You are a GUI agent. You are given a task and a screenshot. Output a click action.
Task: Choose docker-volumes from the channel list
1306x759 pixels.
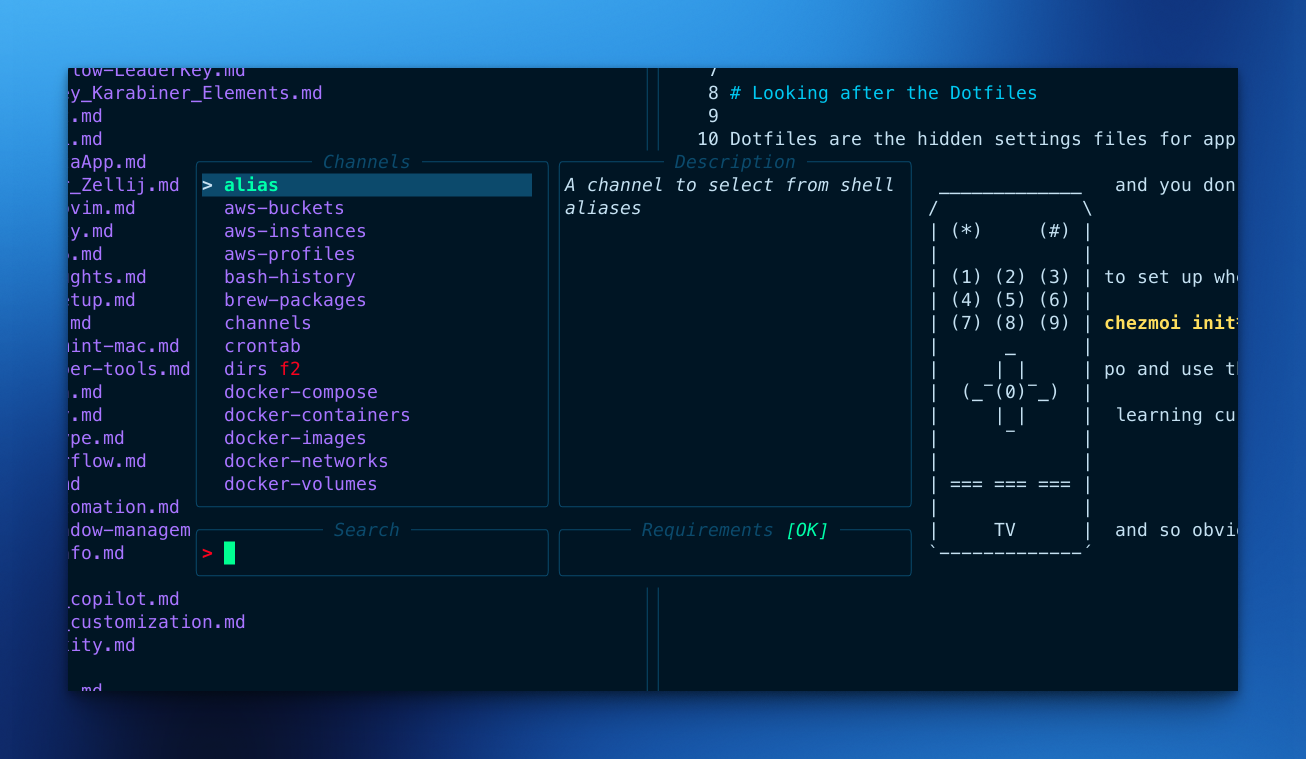[x=300, y=484]
